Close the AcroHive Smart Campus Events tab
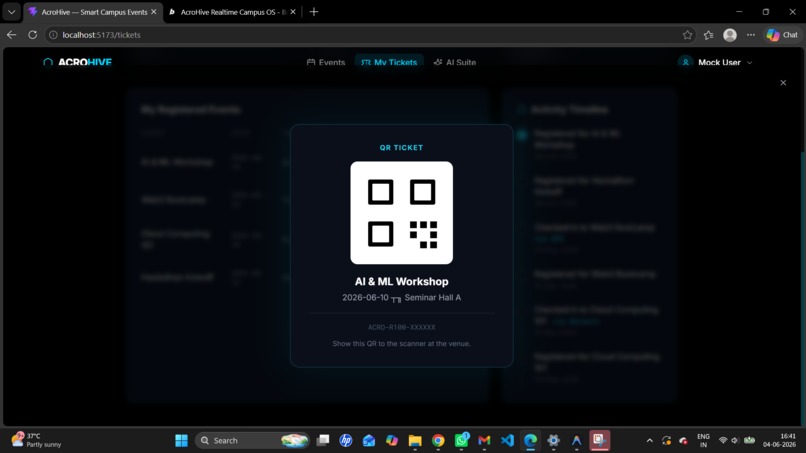 click(x=154, y=12)
